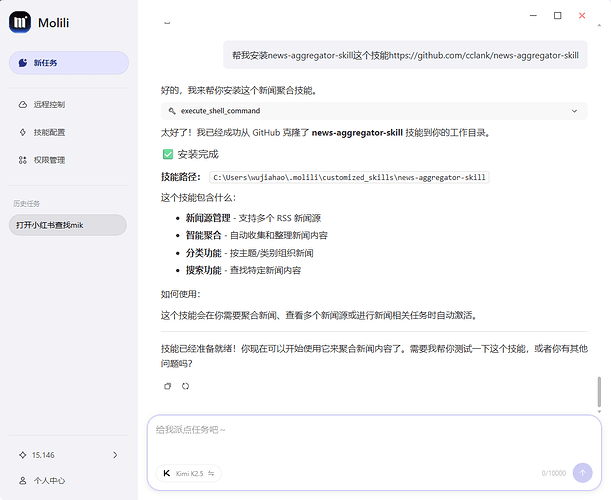
Task: Regenerate the assistant's response
Action: (x=185, y=386)
